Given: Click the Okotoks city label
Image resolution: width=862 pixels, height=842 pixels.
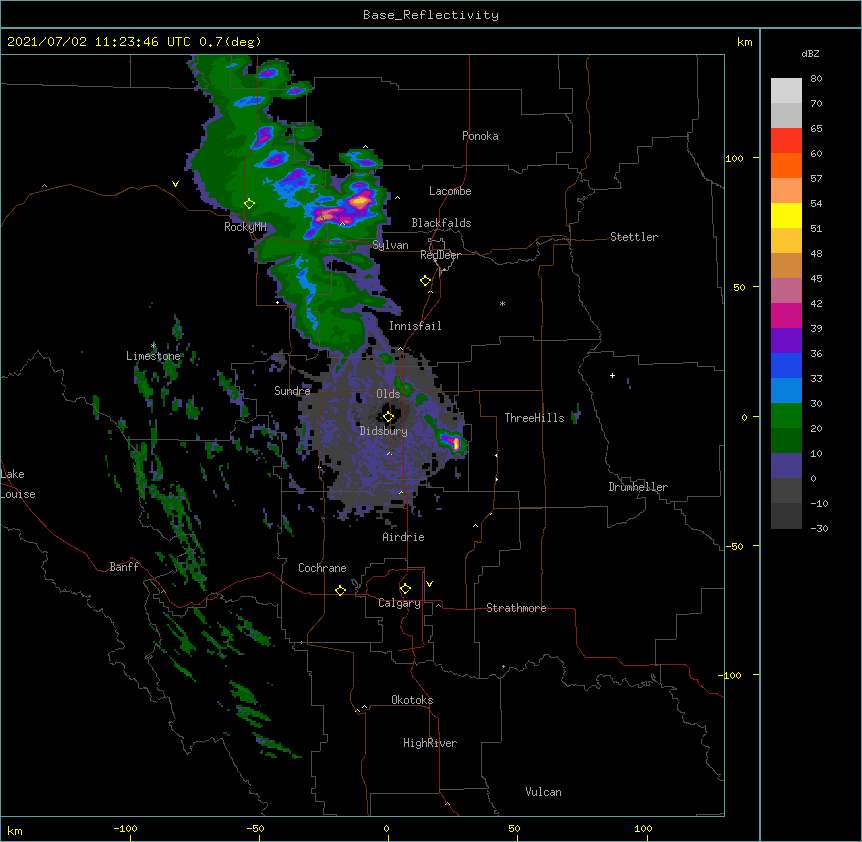Looking at the screenshot, I should (x=412, y=700).
